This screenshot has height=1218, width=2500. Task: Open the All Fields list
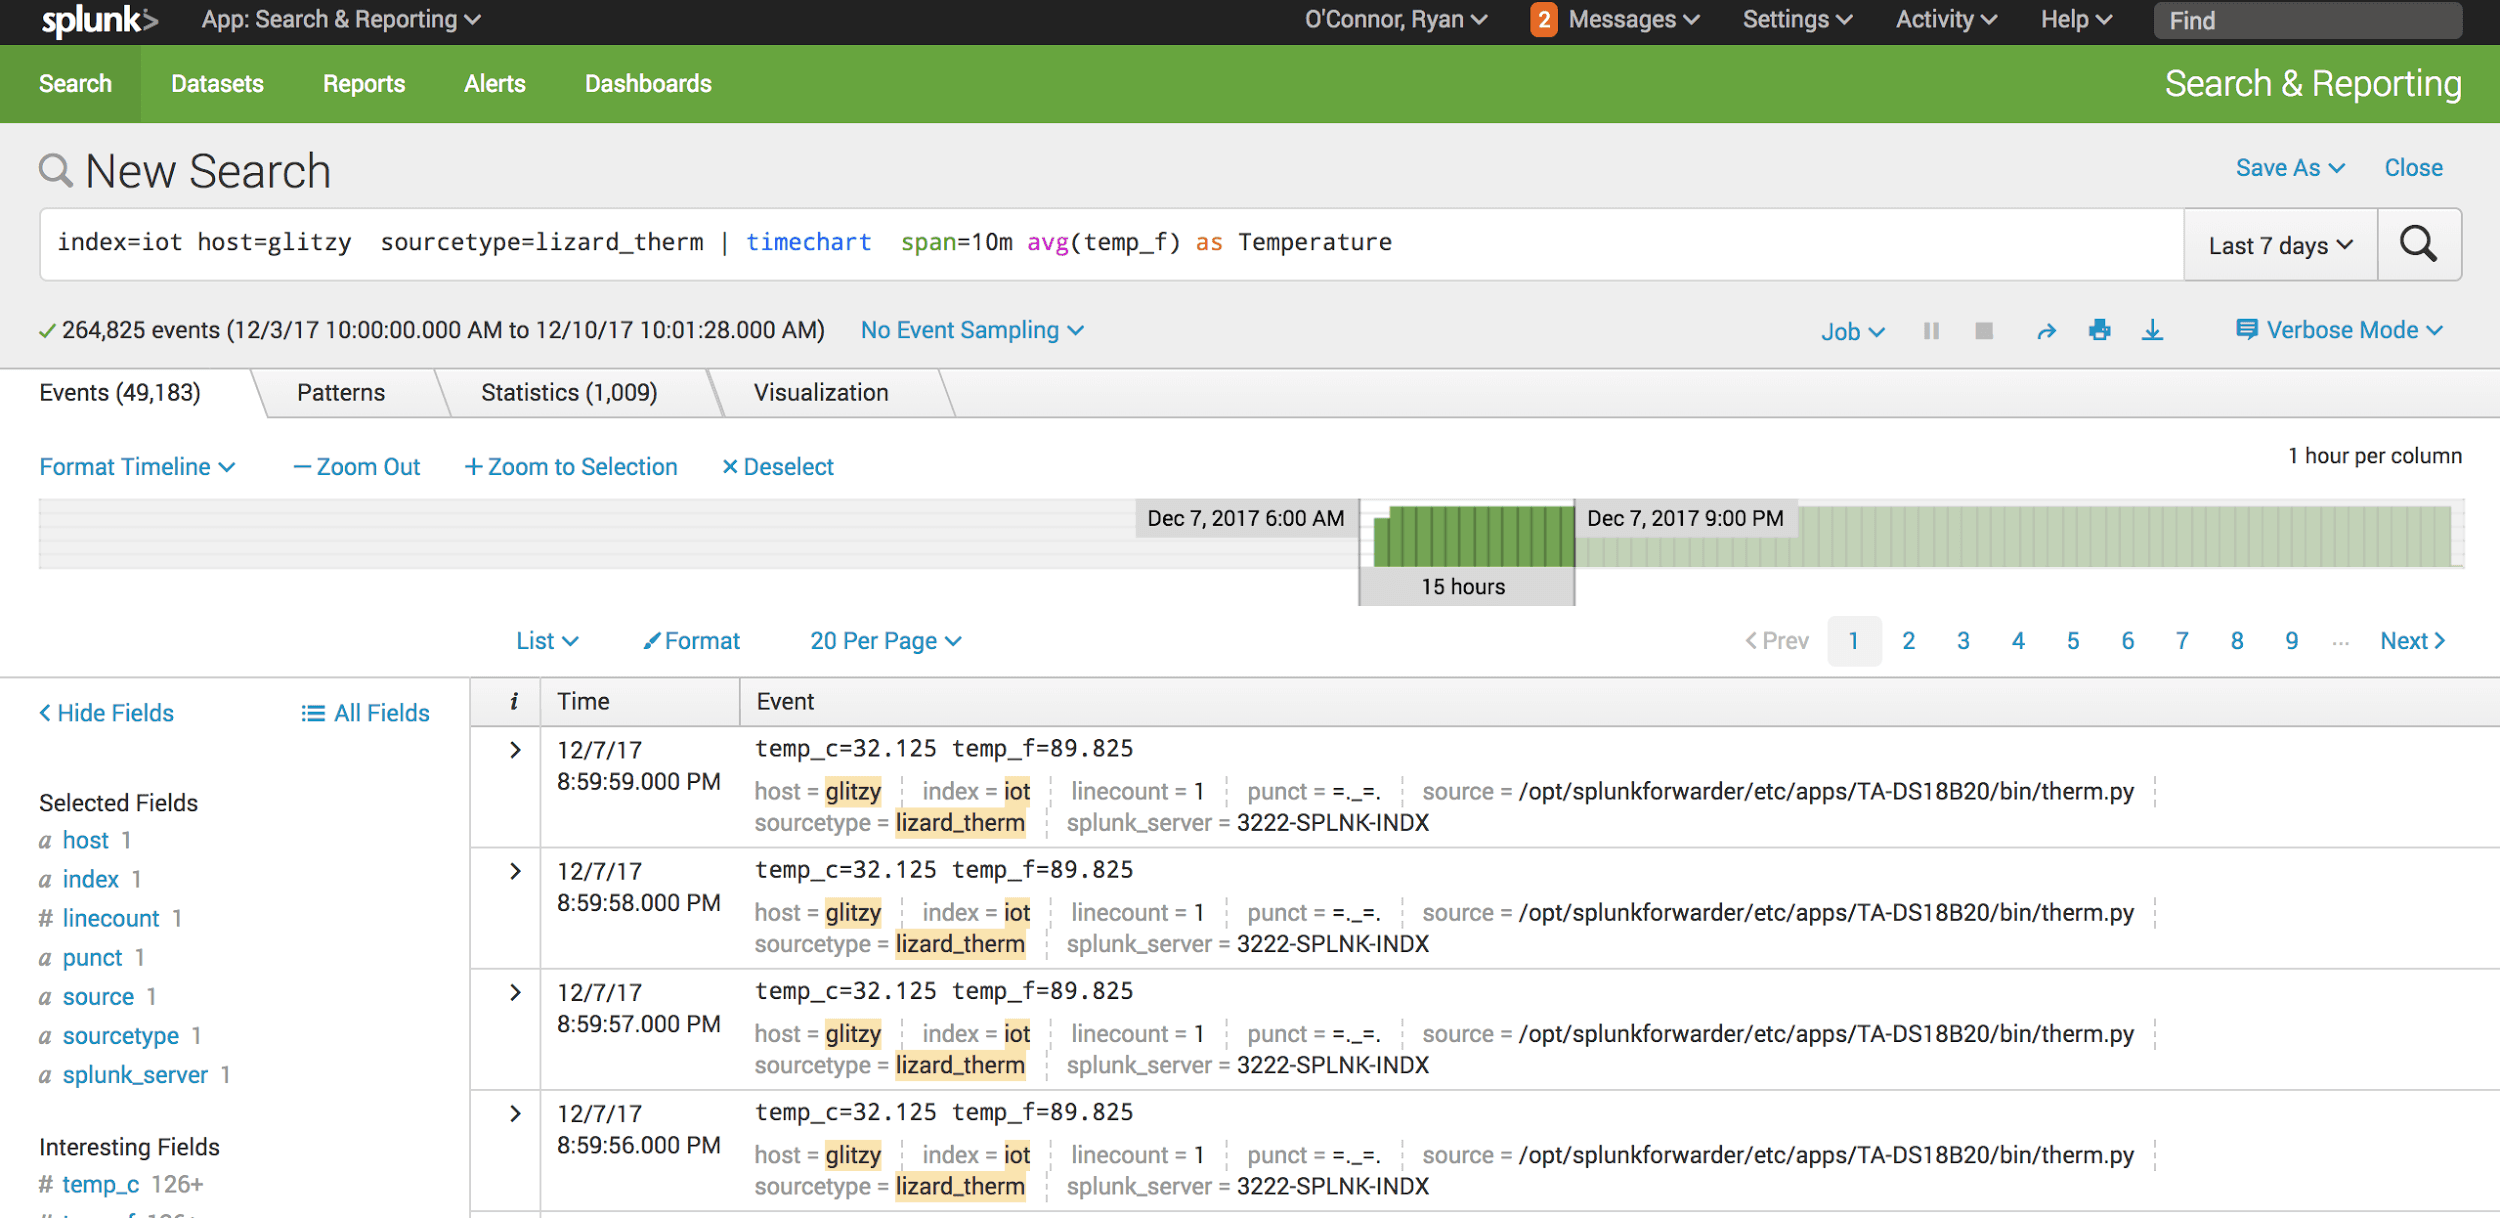click(365, 713)
